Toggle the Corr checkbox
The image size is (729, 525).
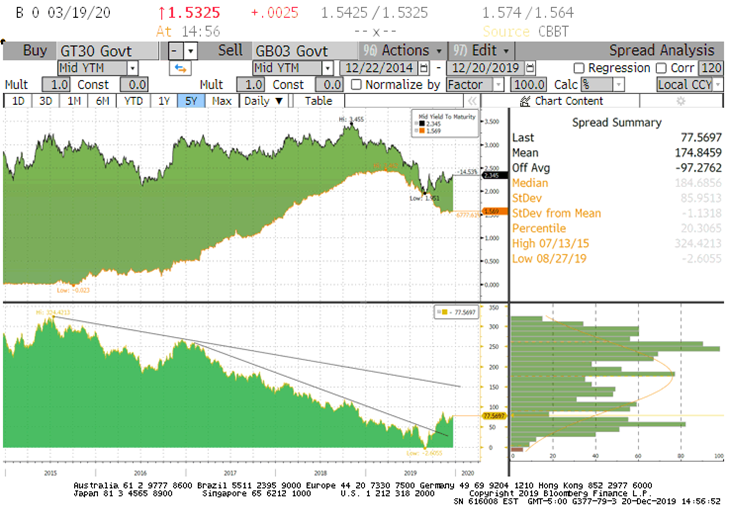(660, 68)
